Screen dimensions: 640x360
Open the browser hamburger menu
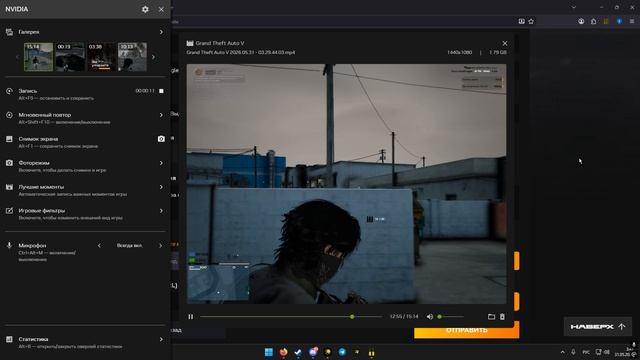[x=632, y=21]
